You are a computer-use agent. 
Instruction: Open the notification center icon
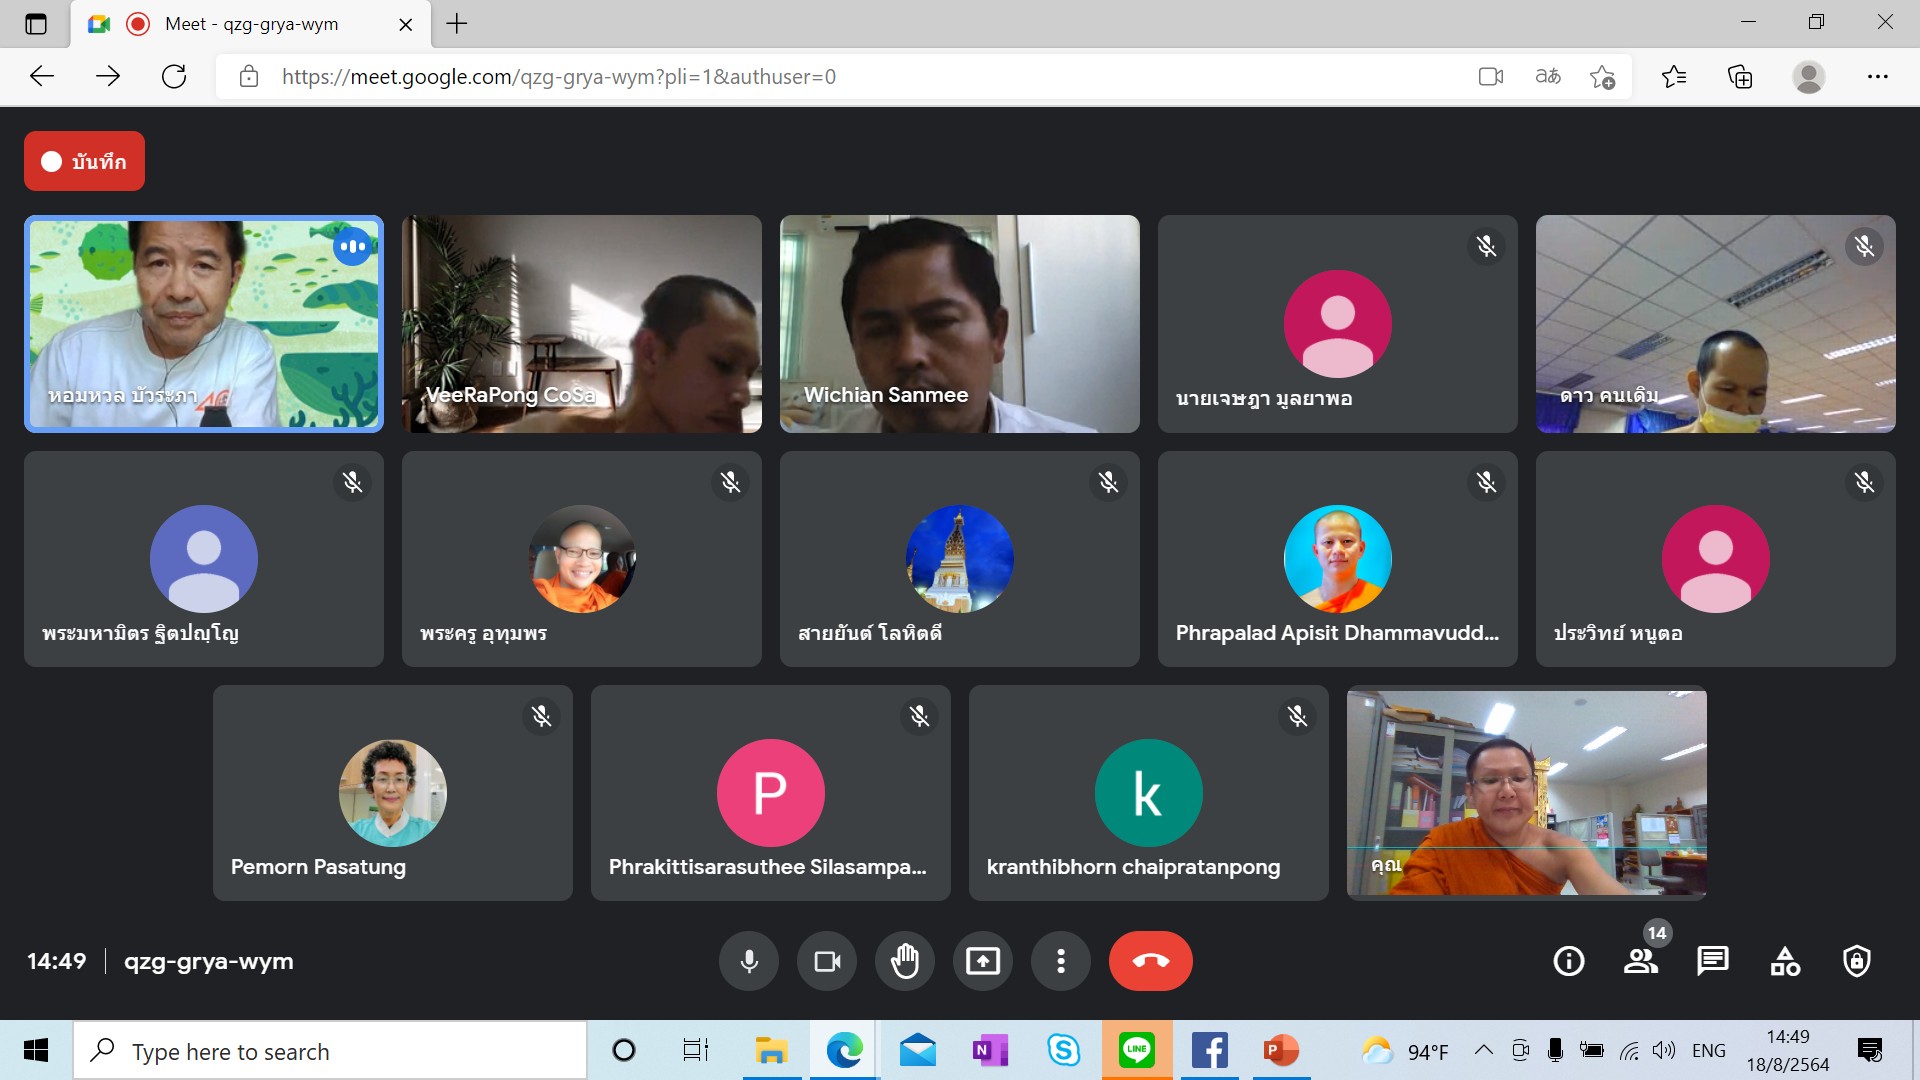(x=1869, y=1050)
